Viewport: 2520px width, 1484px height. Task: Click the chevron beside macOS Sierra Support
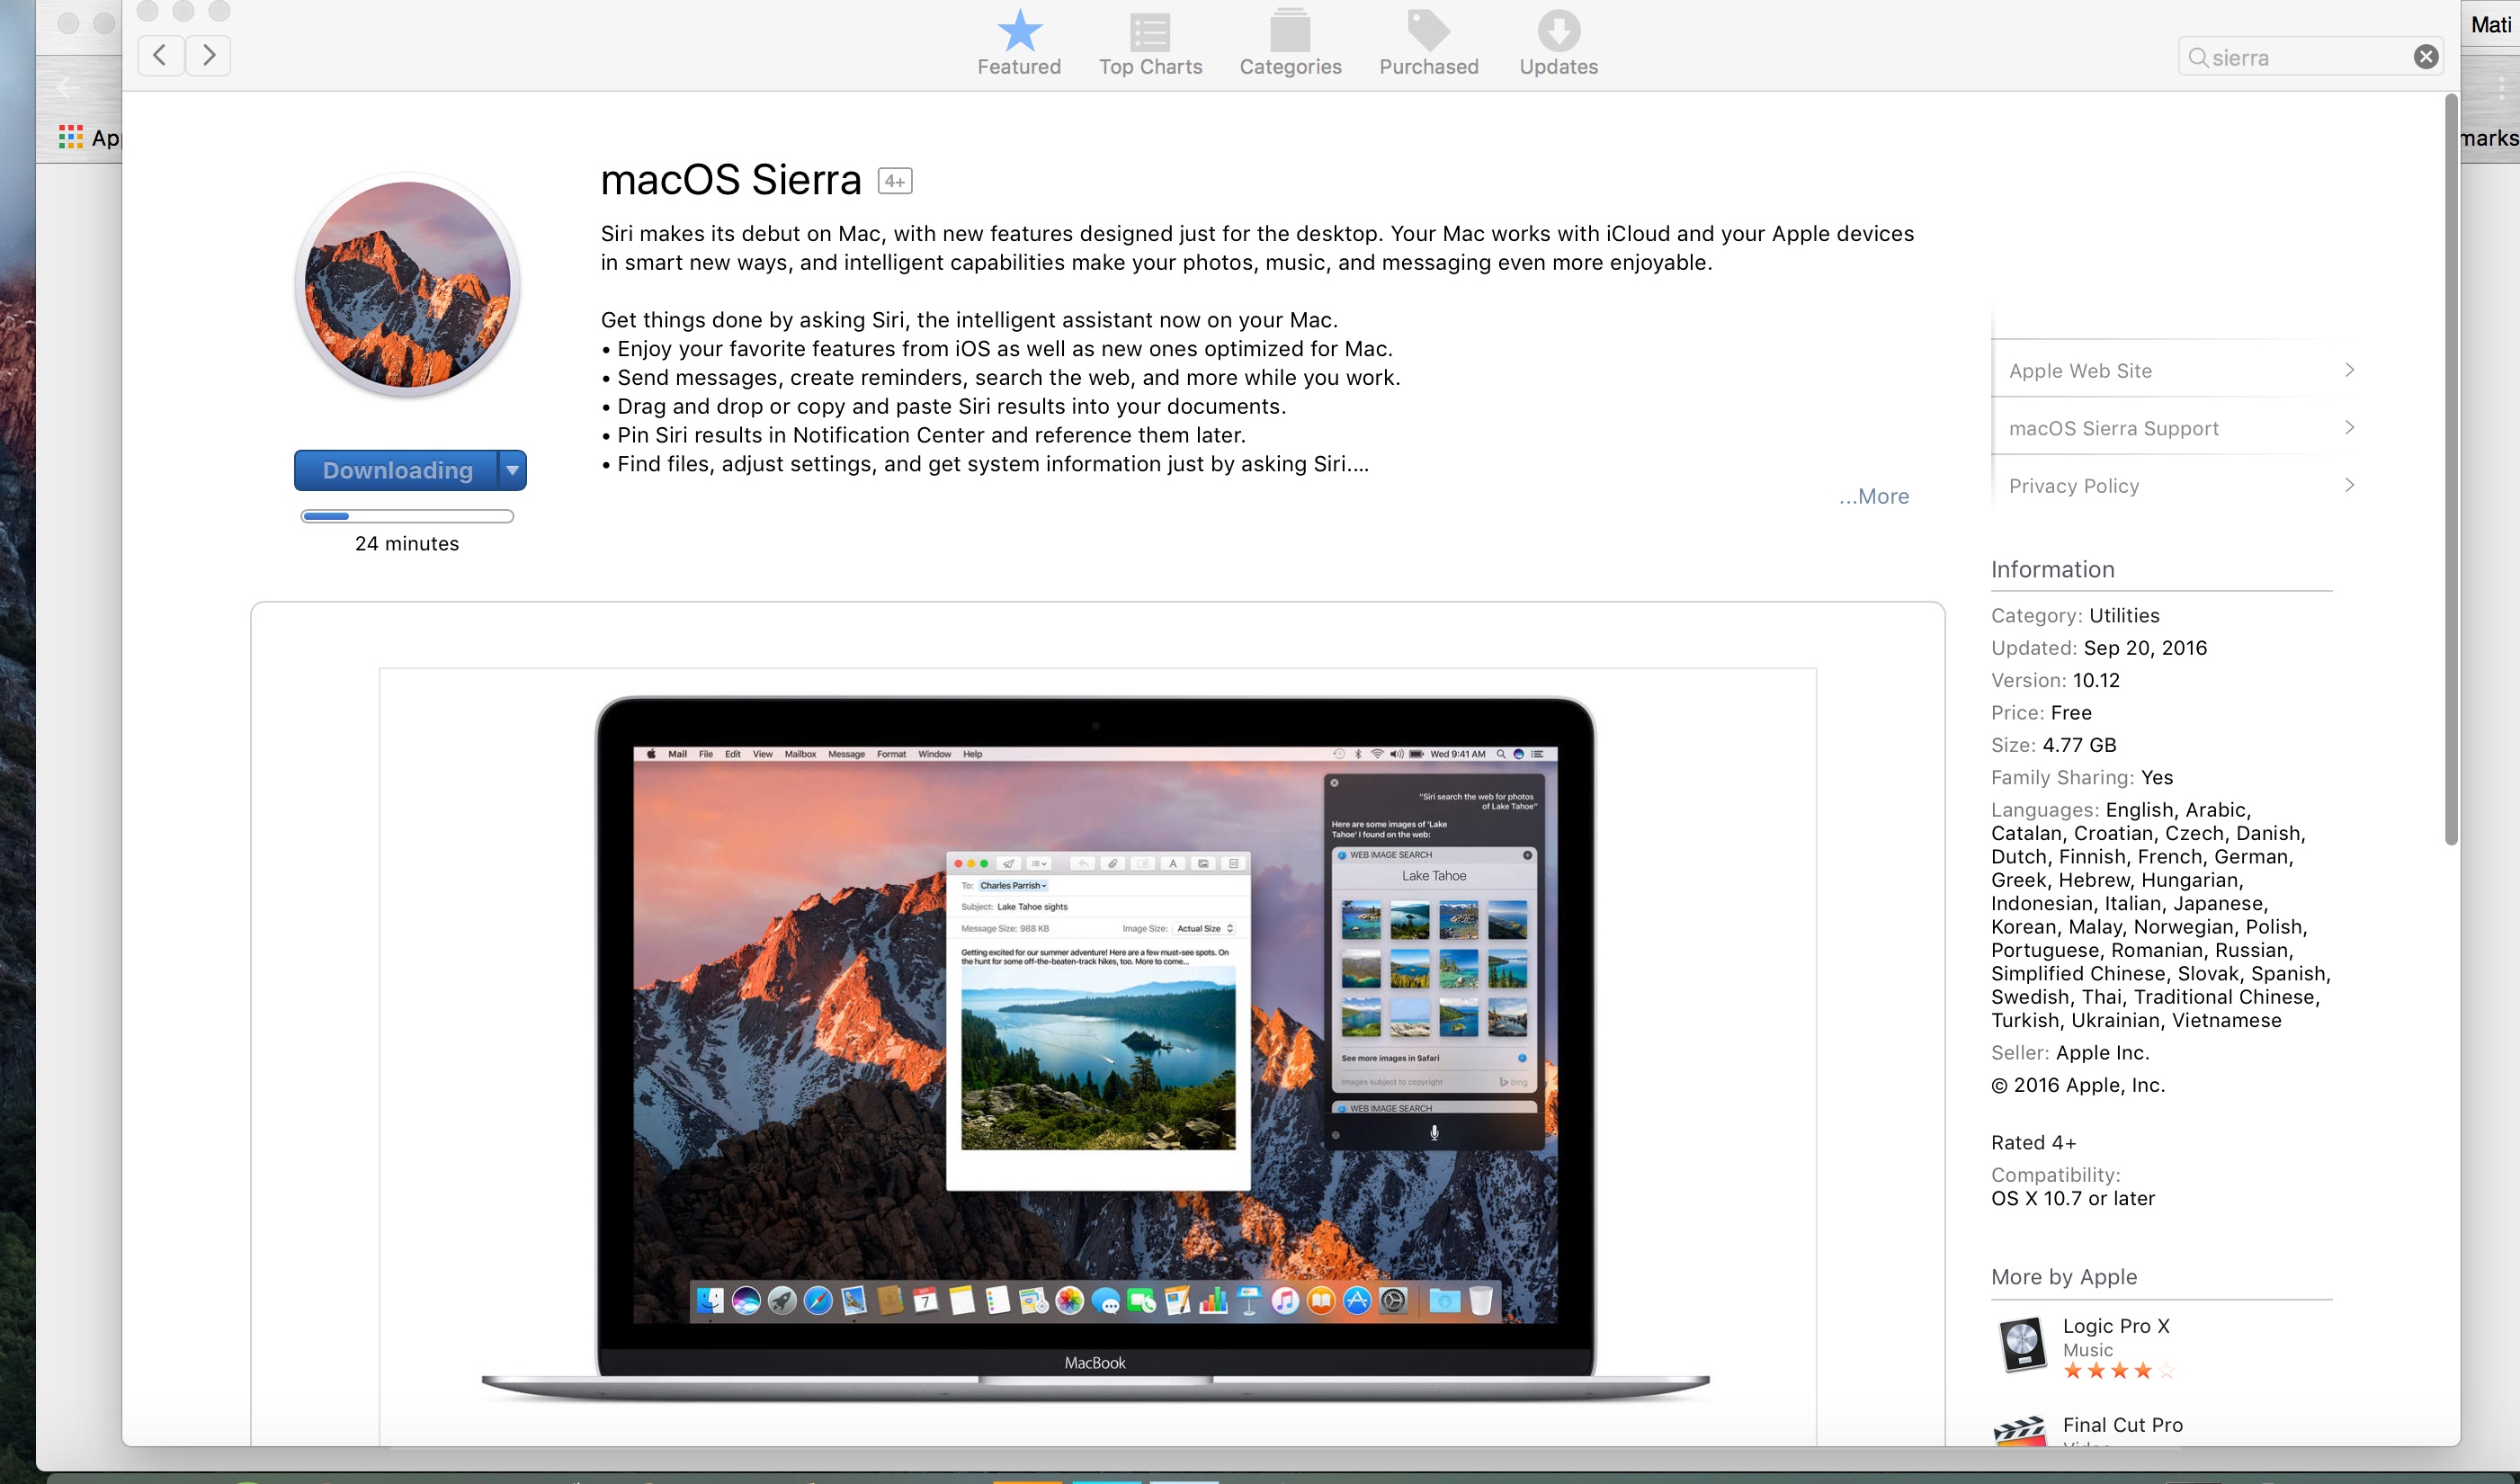click(x=2349, y=427)
